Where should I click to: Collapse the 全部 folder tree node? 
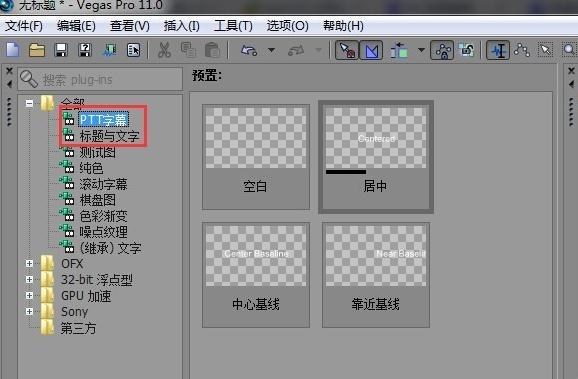coord(29,103)
